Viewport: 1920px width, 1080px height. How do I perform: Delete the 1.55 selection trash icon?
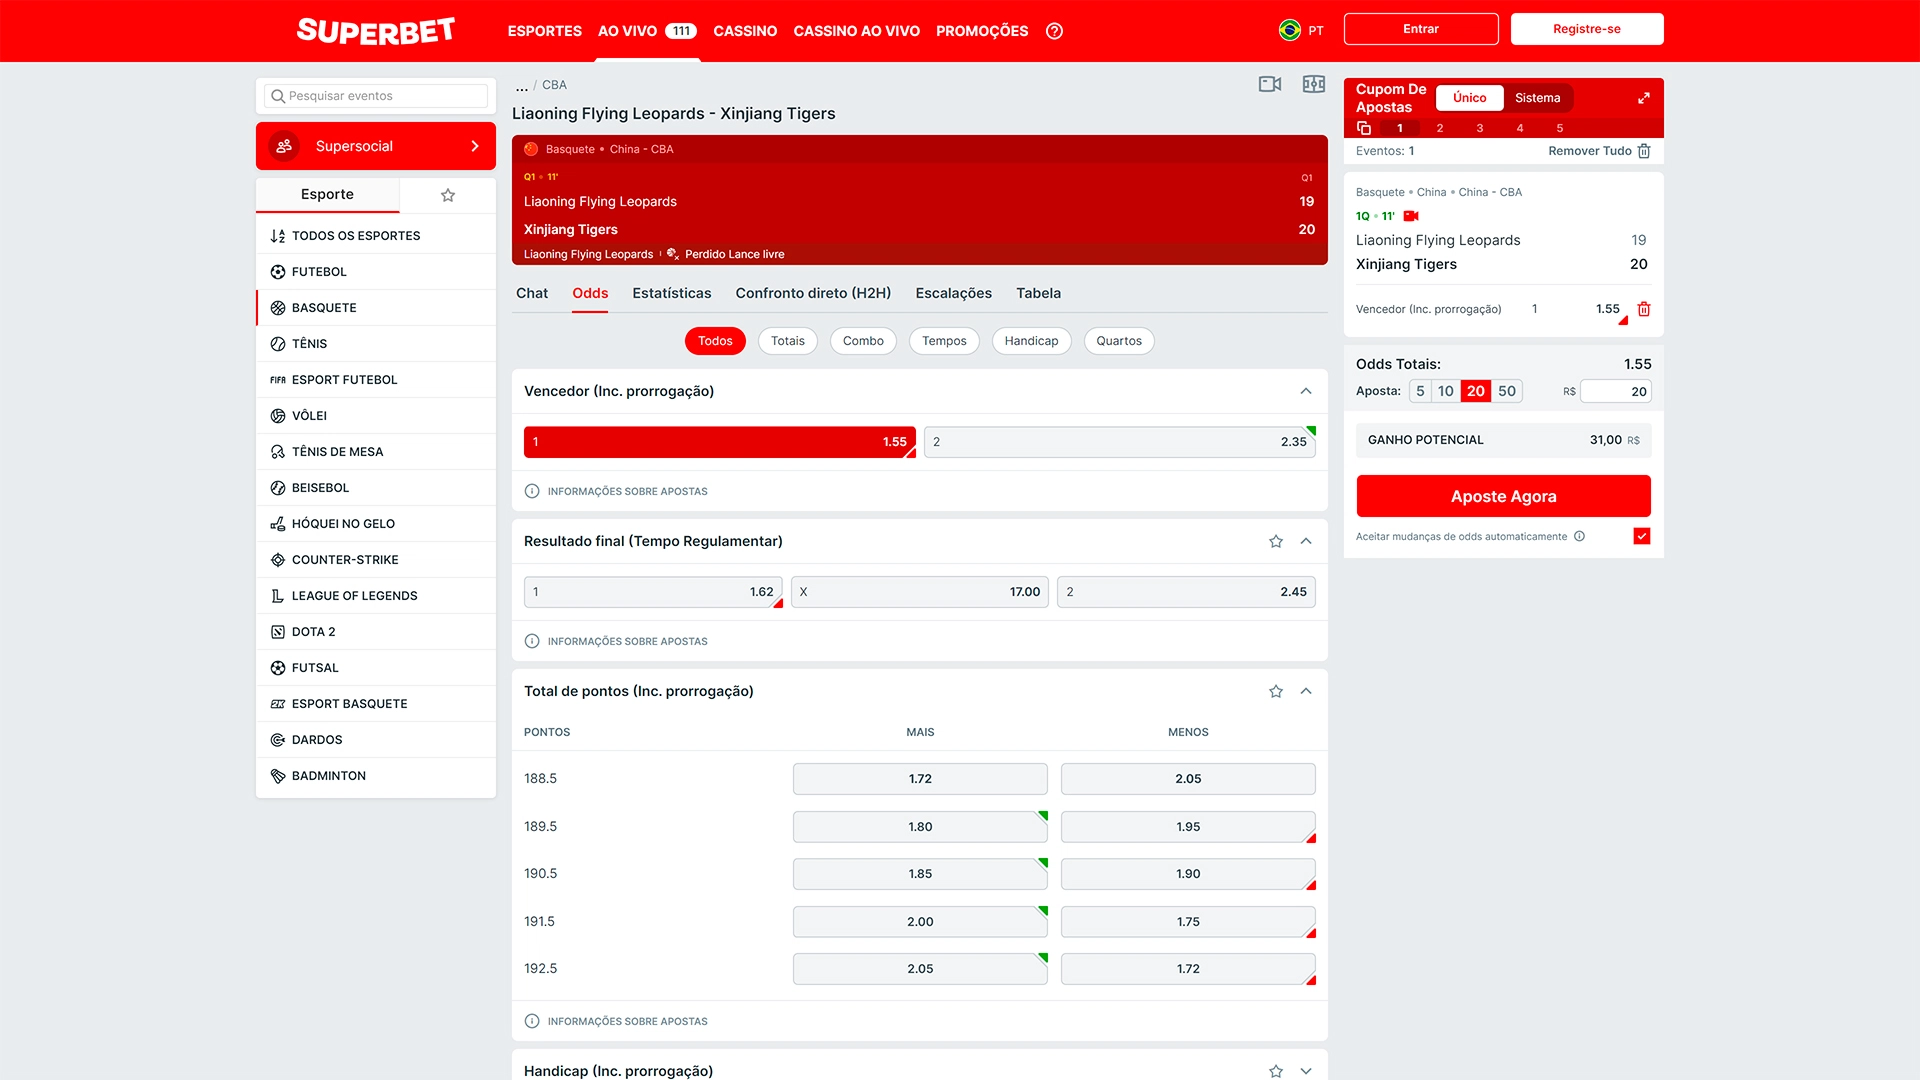pos(1644,309)
